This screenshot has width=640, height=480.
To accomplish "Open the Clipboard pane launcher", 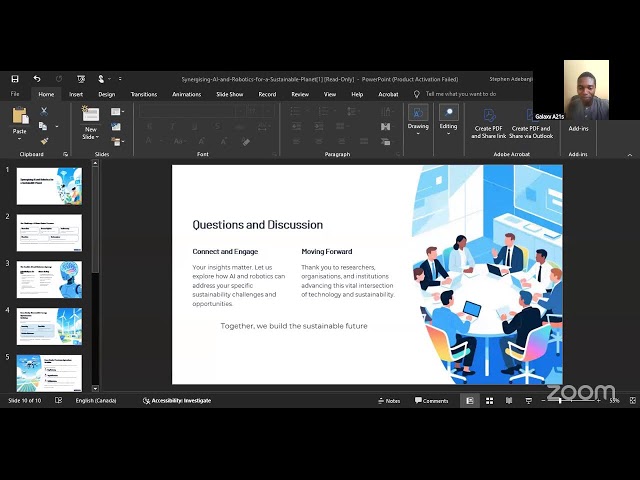I will (65, 154).
